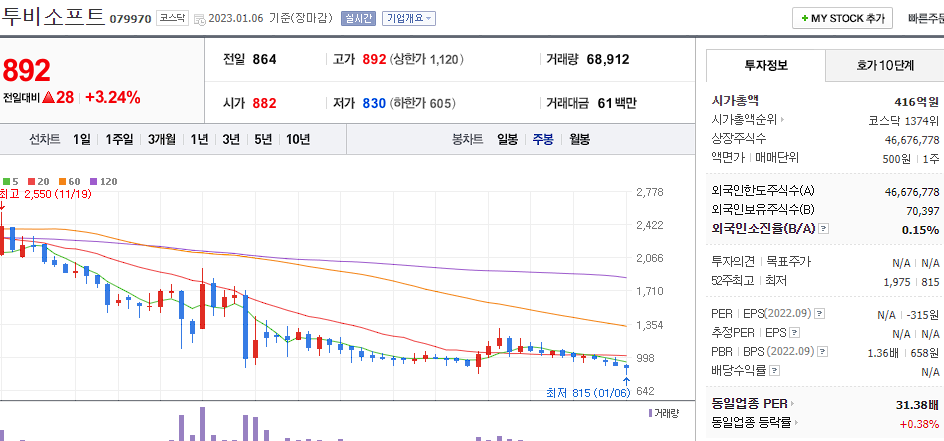Open help icon next to PER EPS(2022.09)

coord(819,313)
